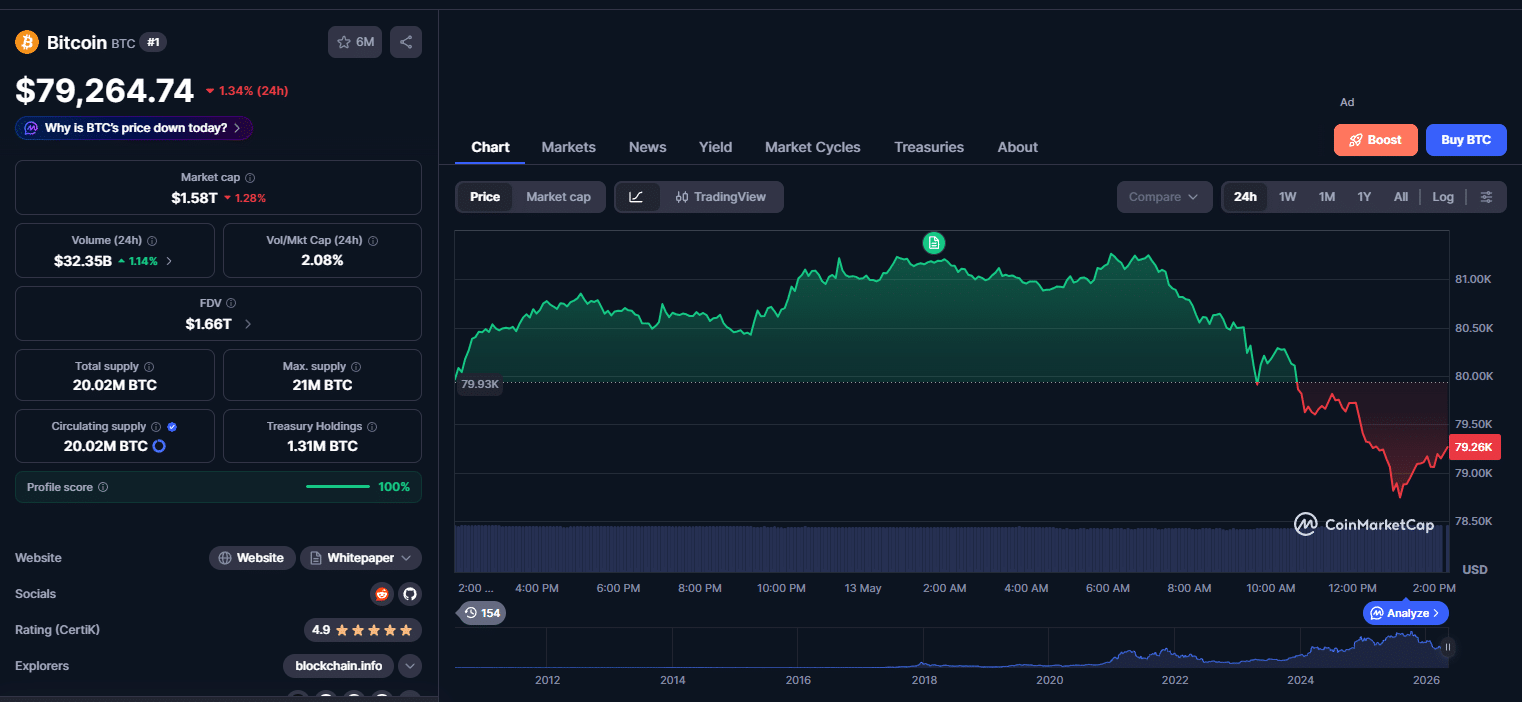Click FDV info icon

coord(231,303)
